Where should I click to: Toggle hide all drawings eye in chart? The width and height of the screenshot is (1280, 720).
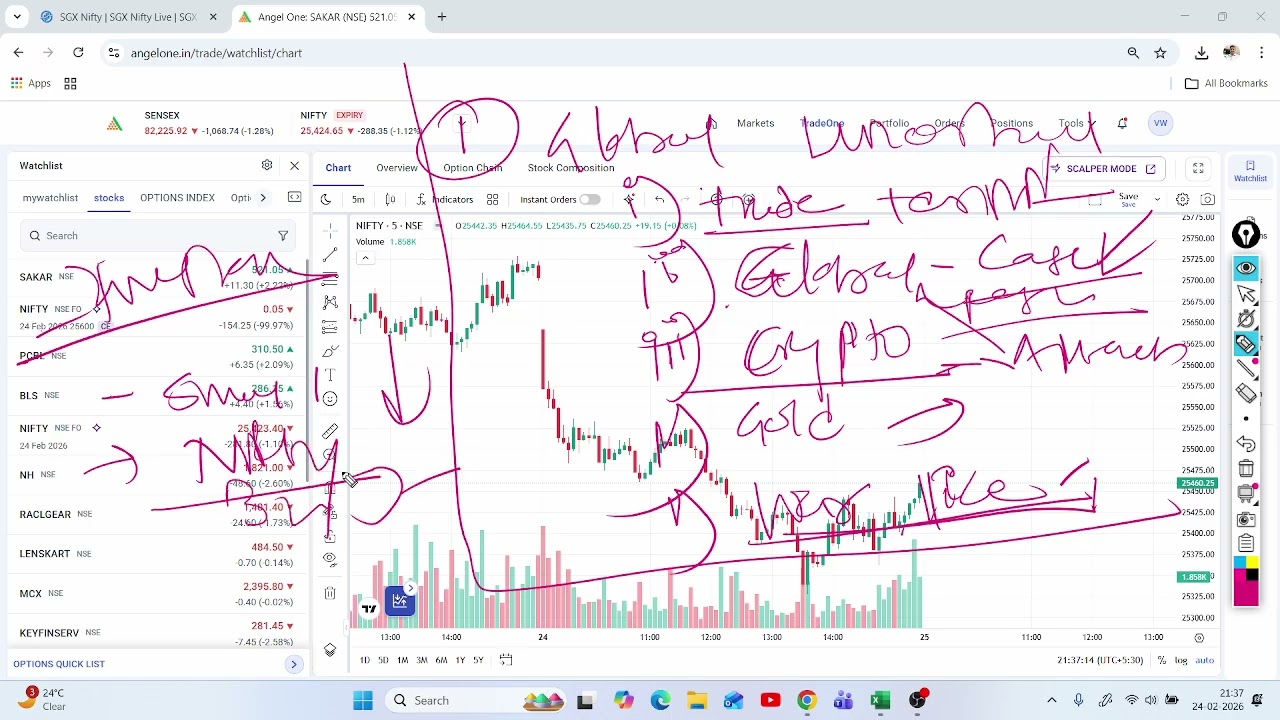pos(330,560)
